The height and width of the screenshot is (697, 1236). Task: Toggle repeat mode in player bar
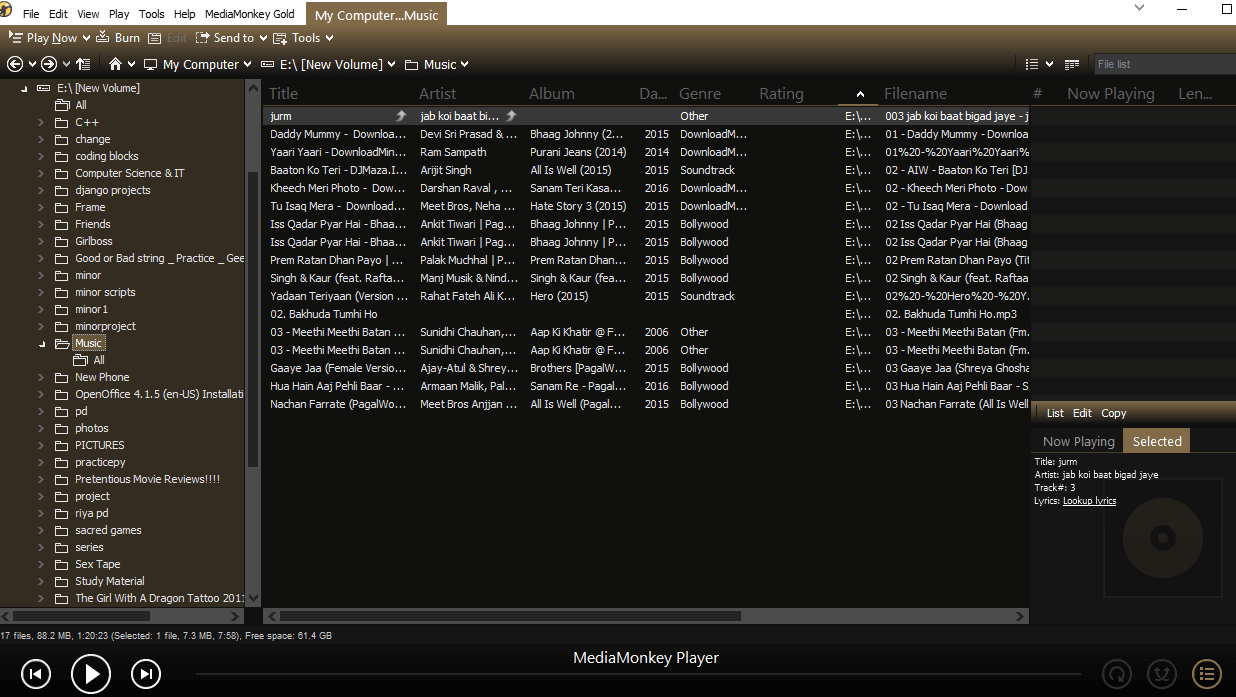pos(1117,675)
